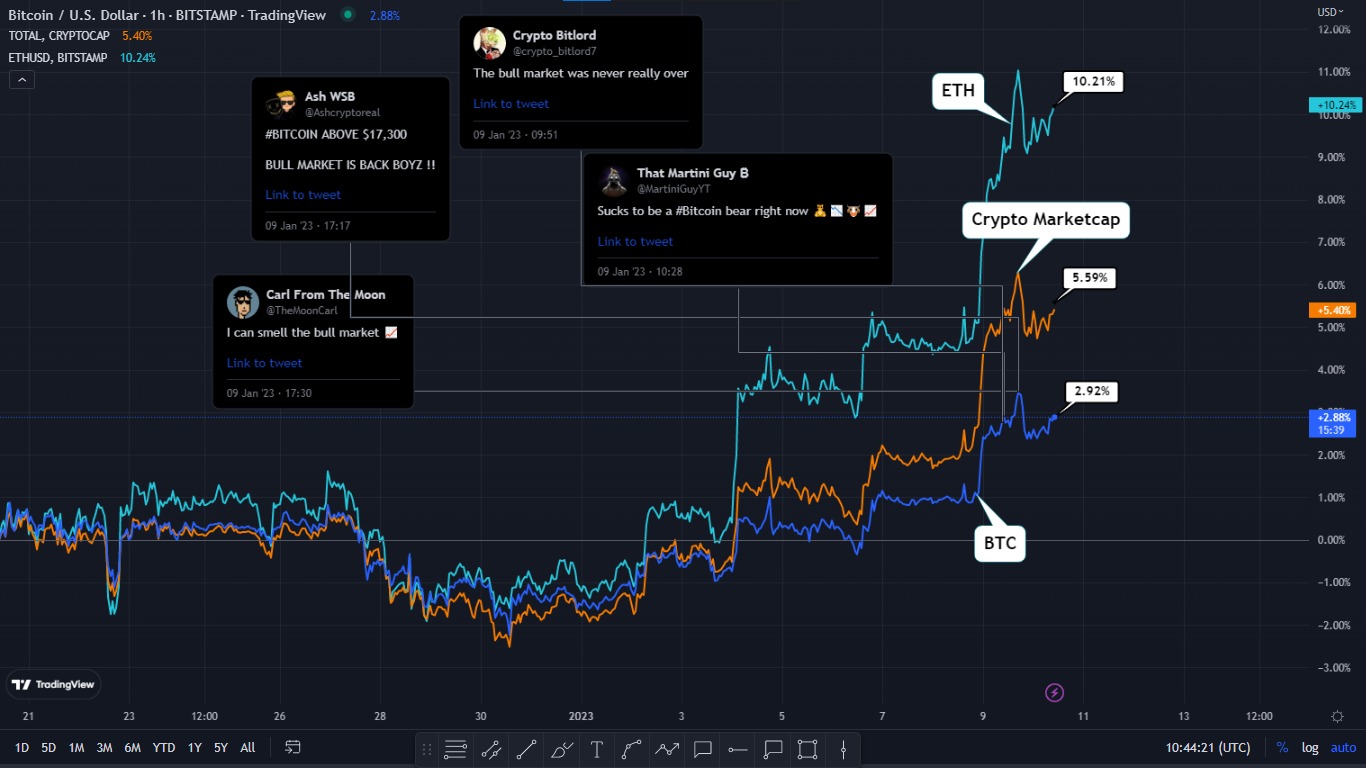The height and width of the screenshot is (768, 1366).
Task: Open the USD currency dropdown
Action: pos(1332,12)
